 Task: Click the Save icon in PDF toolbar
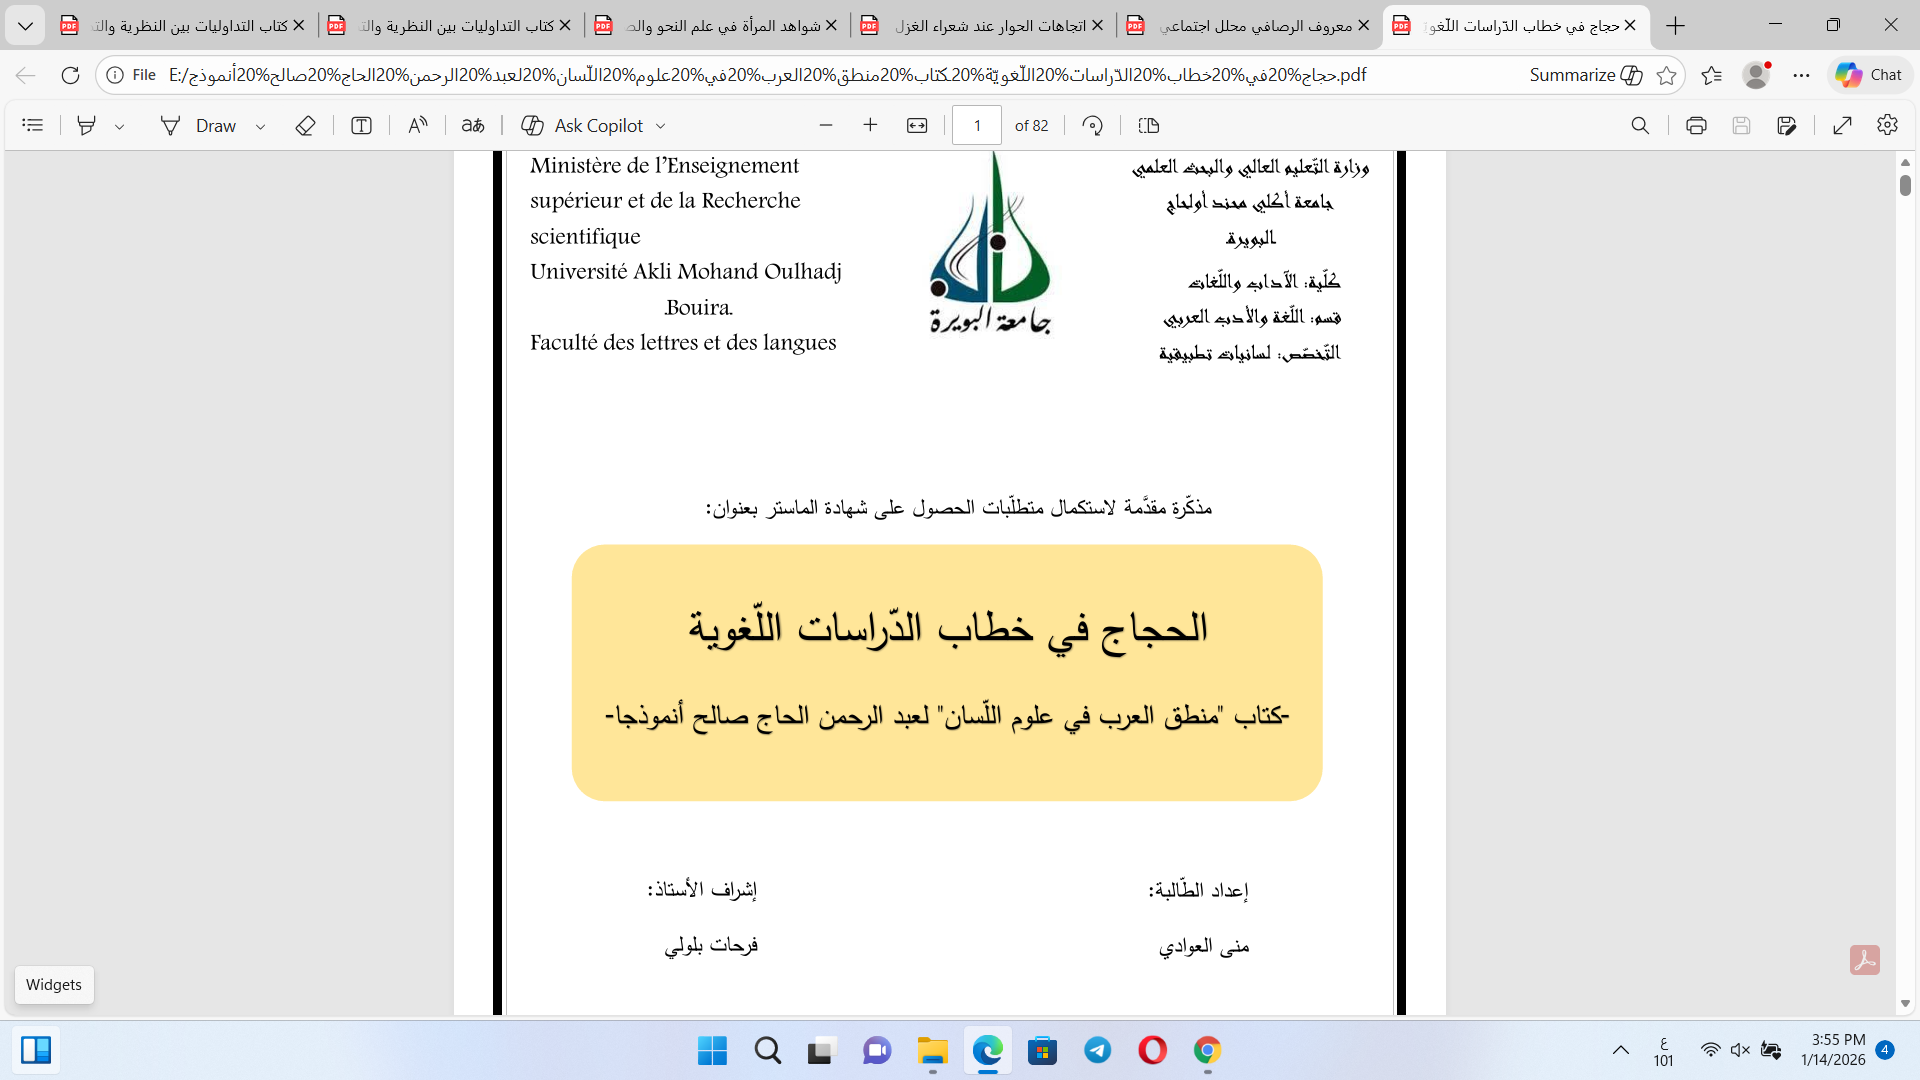click(1742, 125)
